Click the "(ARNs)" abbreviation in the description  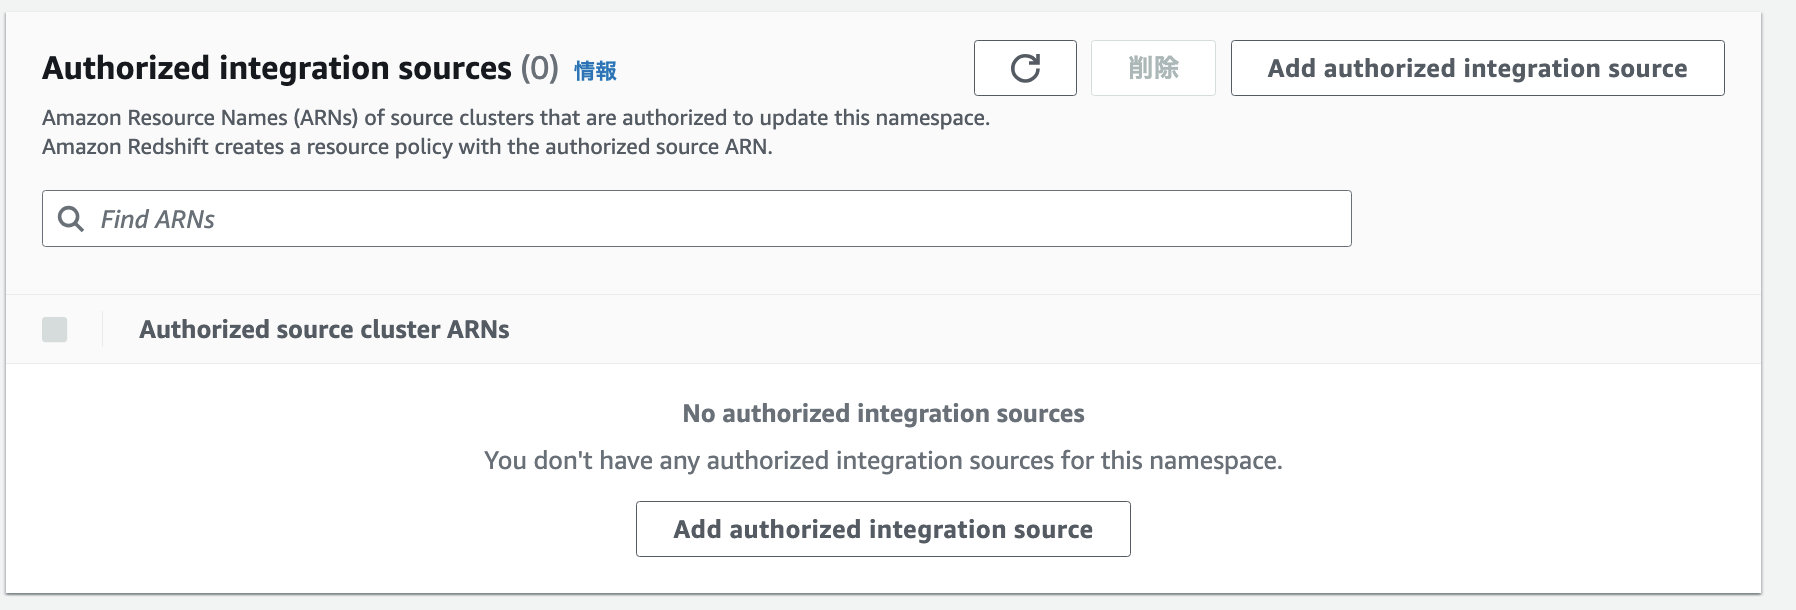325,118
